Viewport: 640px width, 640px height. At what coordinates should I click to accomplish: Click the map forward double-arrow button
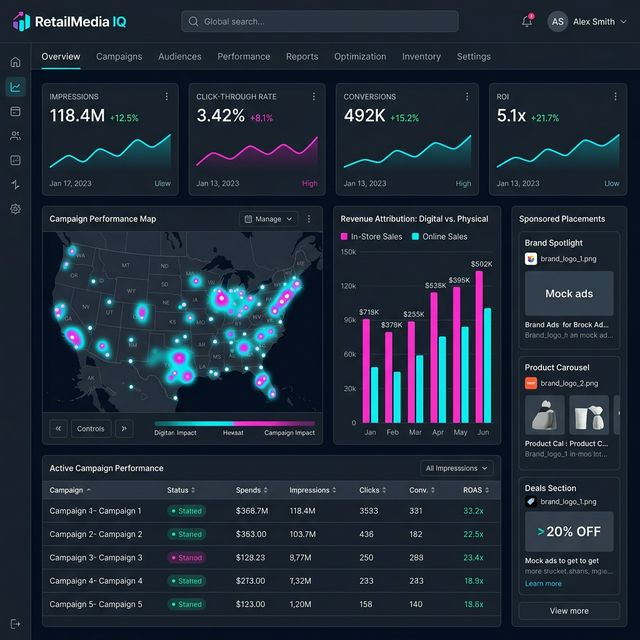[x=124, y=429]
